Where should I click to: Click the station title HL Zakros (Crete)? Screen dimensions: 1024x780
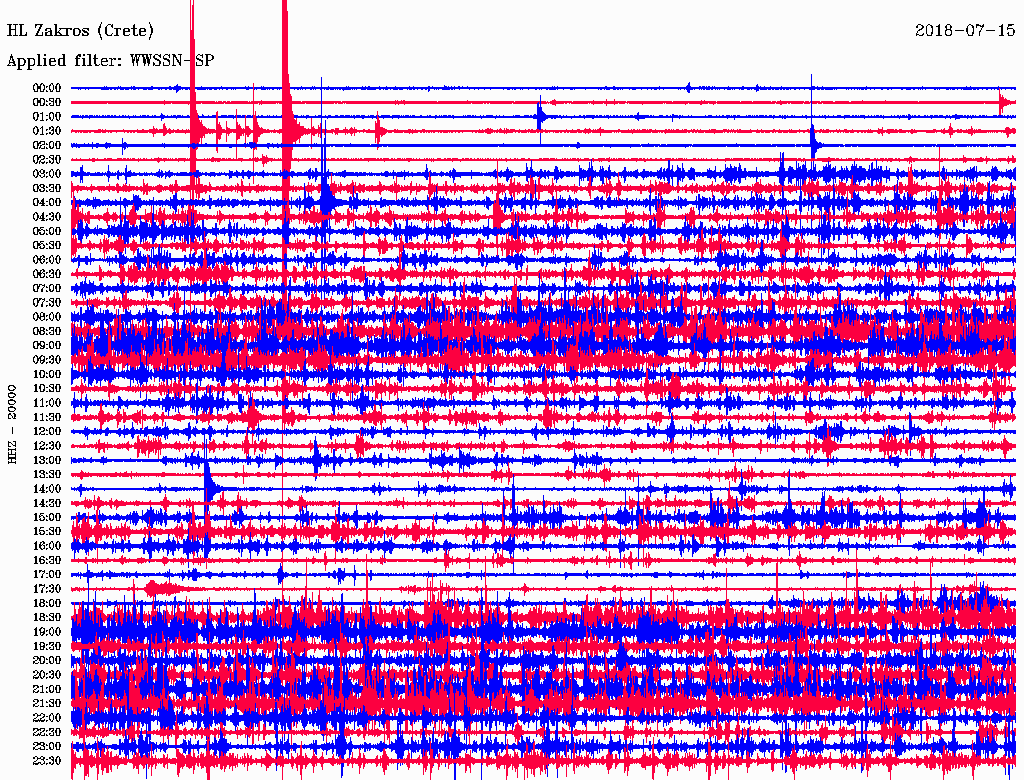point(80,31)
